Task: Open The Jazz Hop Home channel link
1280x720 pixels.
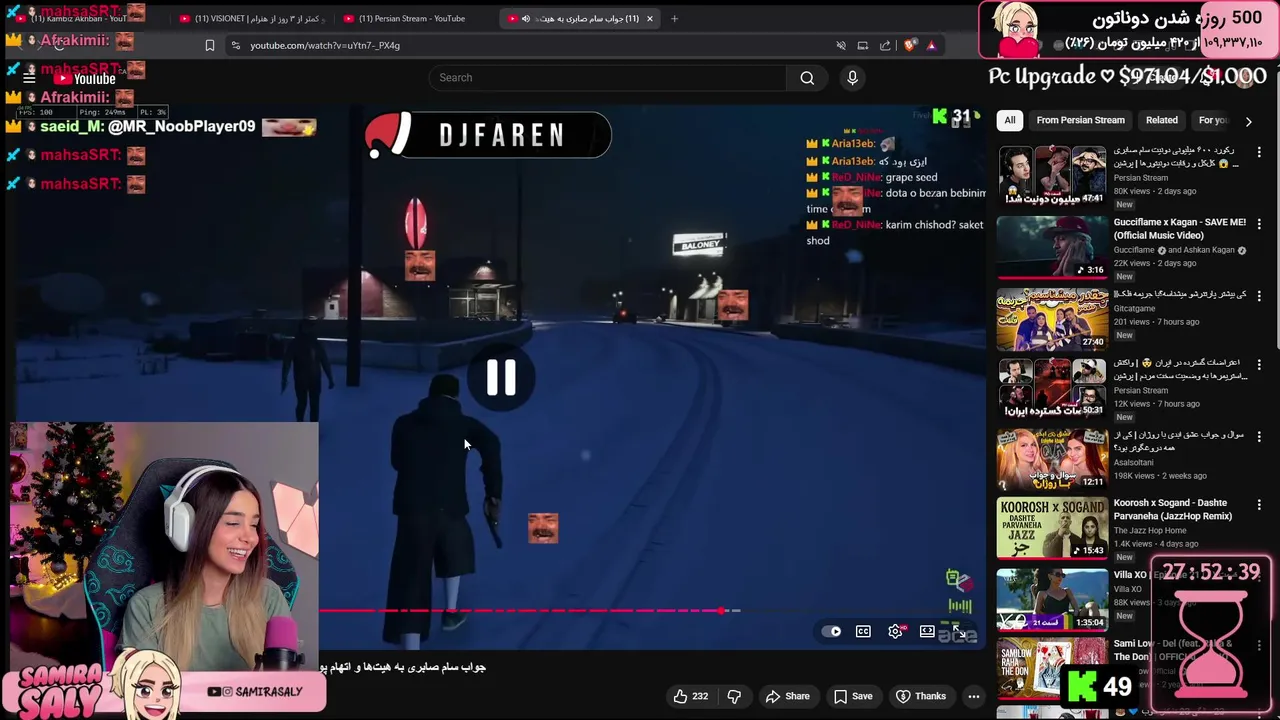Action: 1149,531
